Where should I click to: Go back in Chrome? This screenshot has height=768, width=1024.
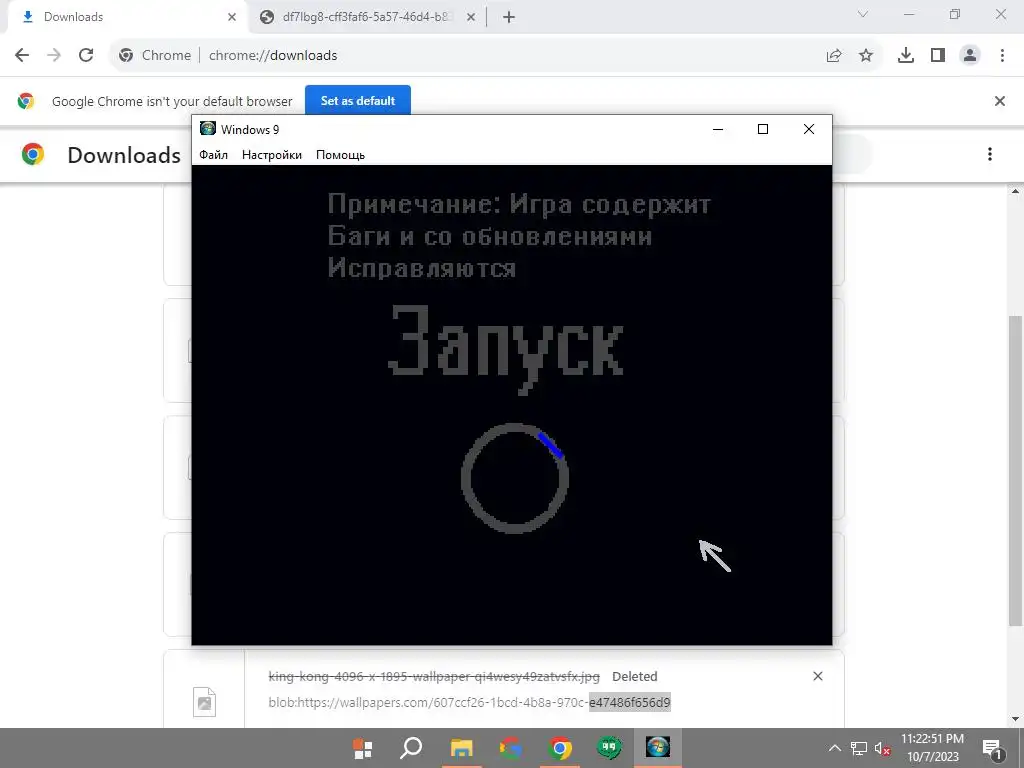[22, 55]
